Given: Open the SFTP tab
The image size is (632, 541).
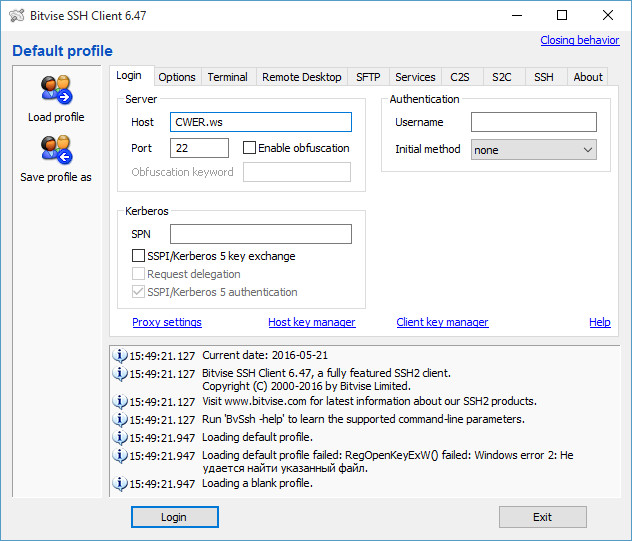Looking at the screenshot, I should click(368, 77).
